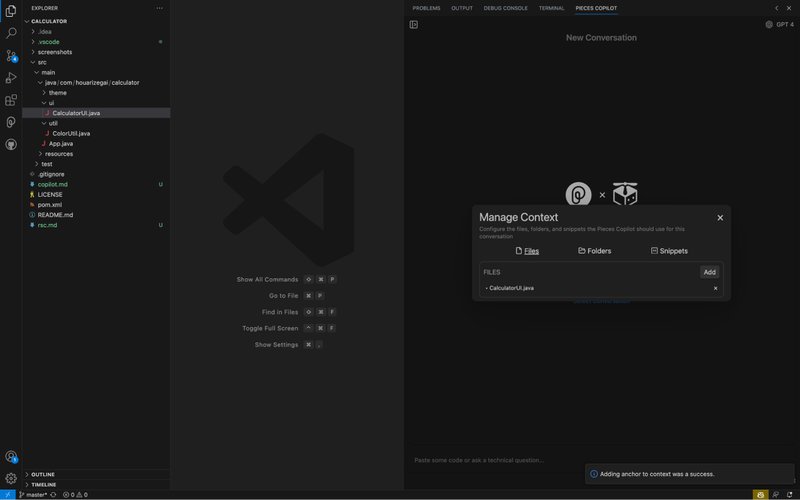Open the Pieces view in activity bar

pos(11,122)
